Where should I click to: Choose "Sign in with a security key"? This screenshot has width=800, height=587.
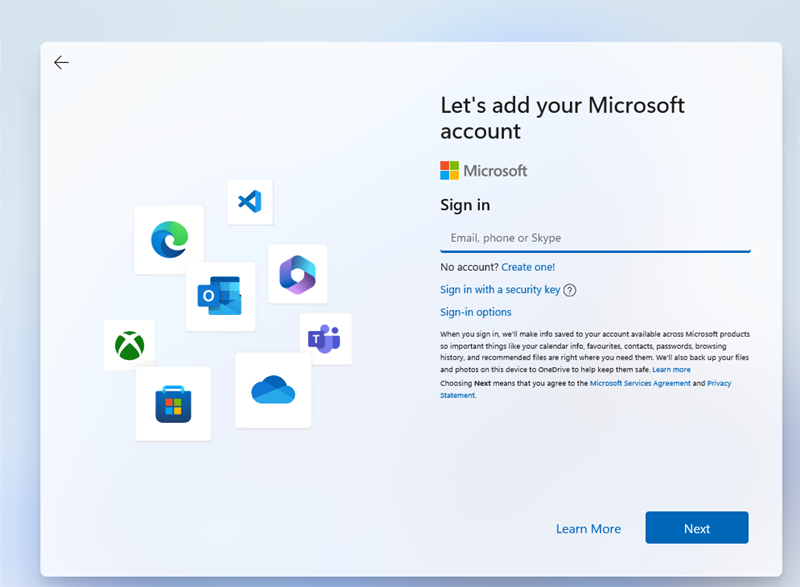(500, 290)
